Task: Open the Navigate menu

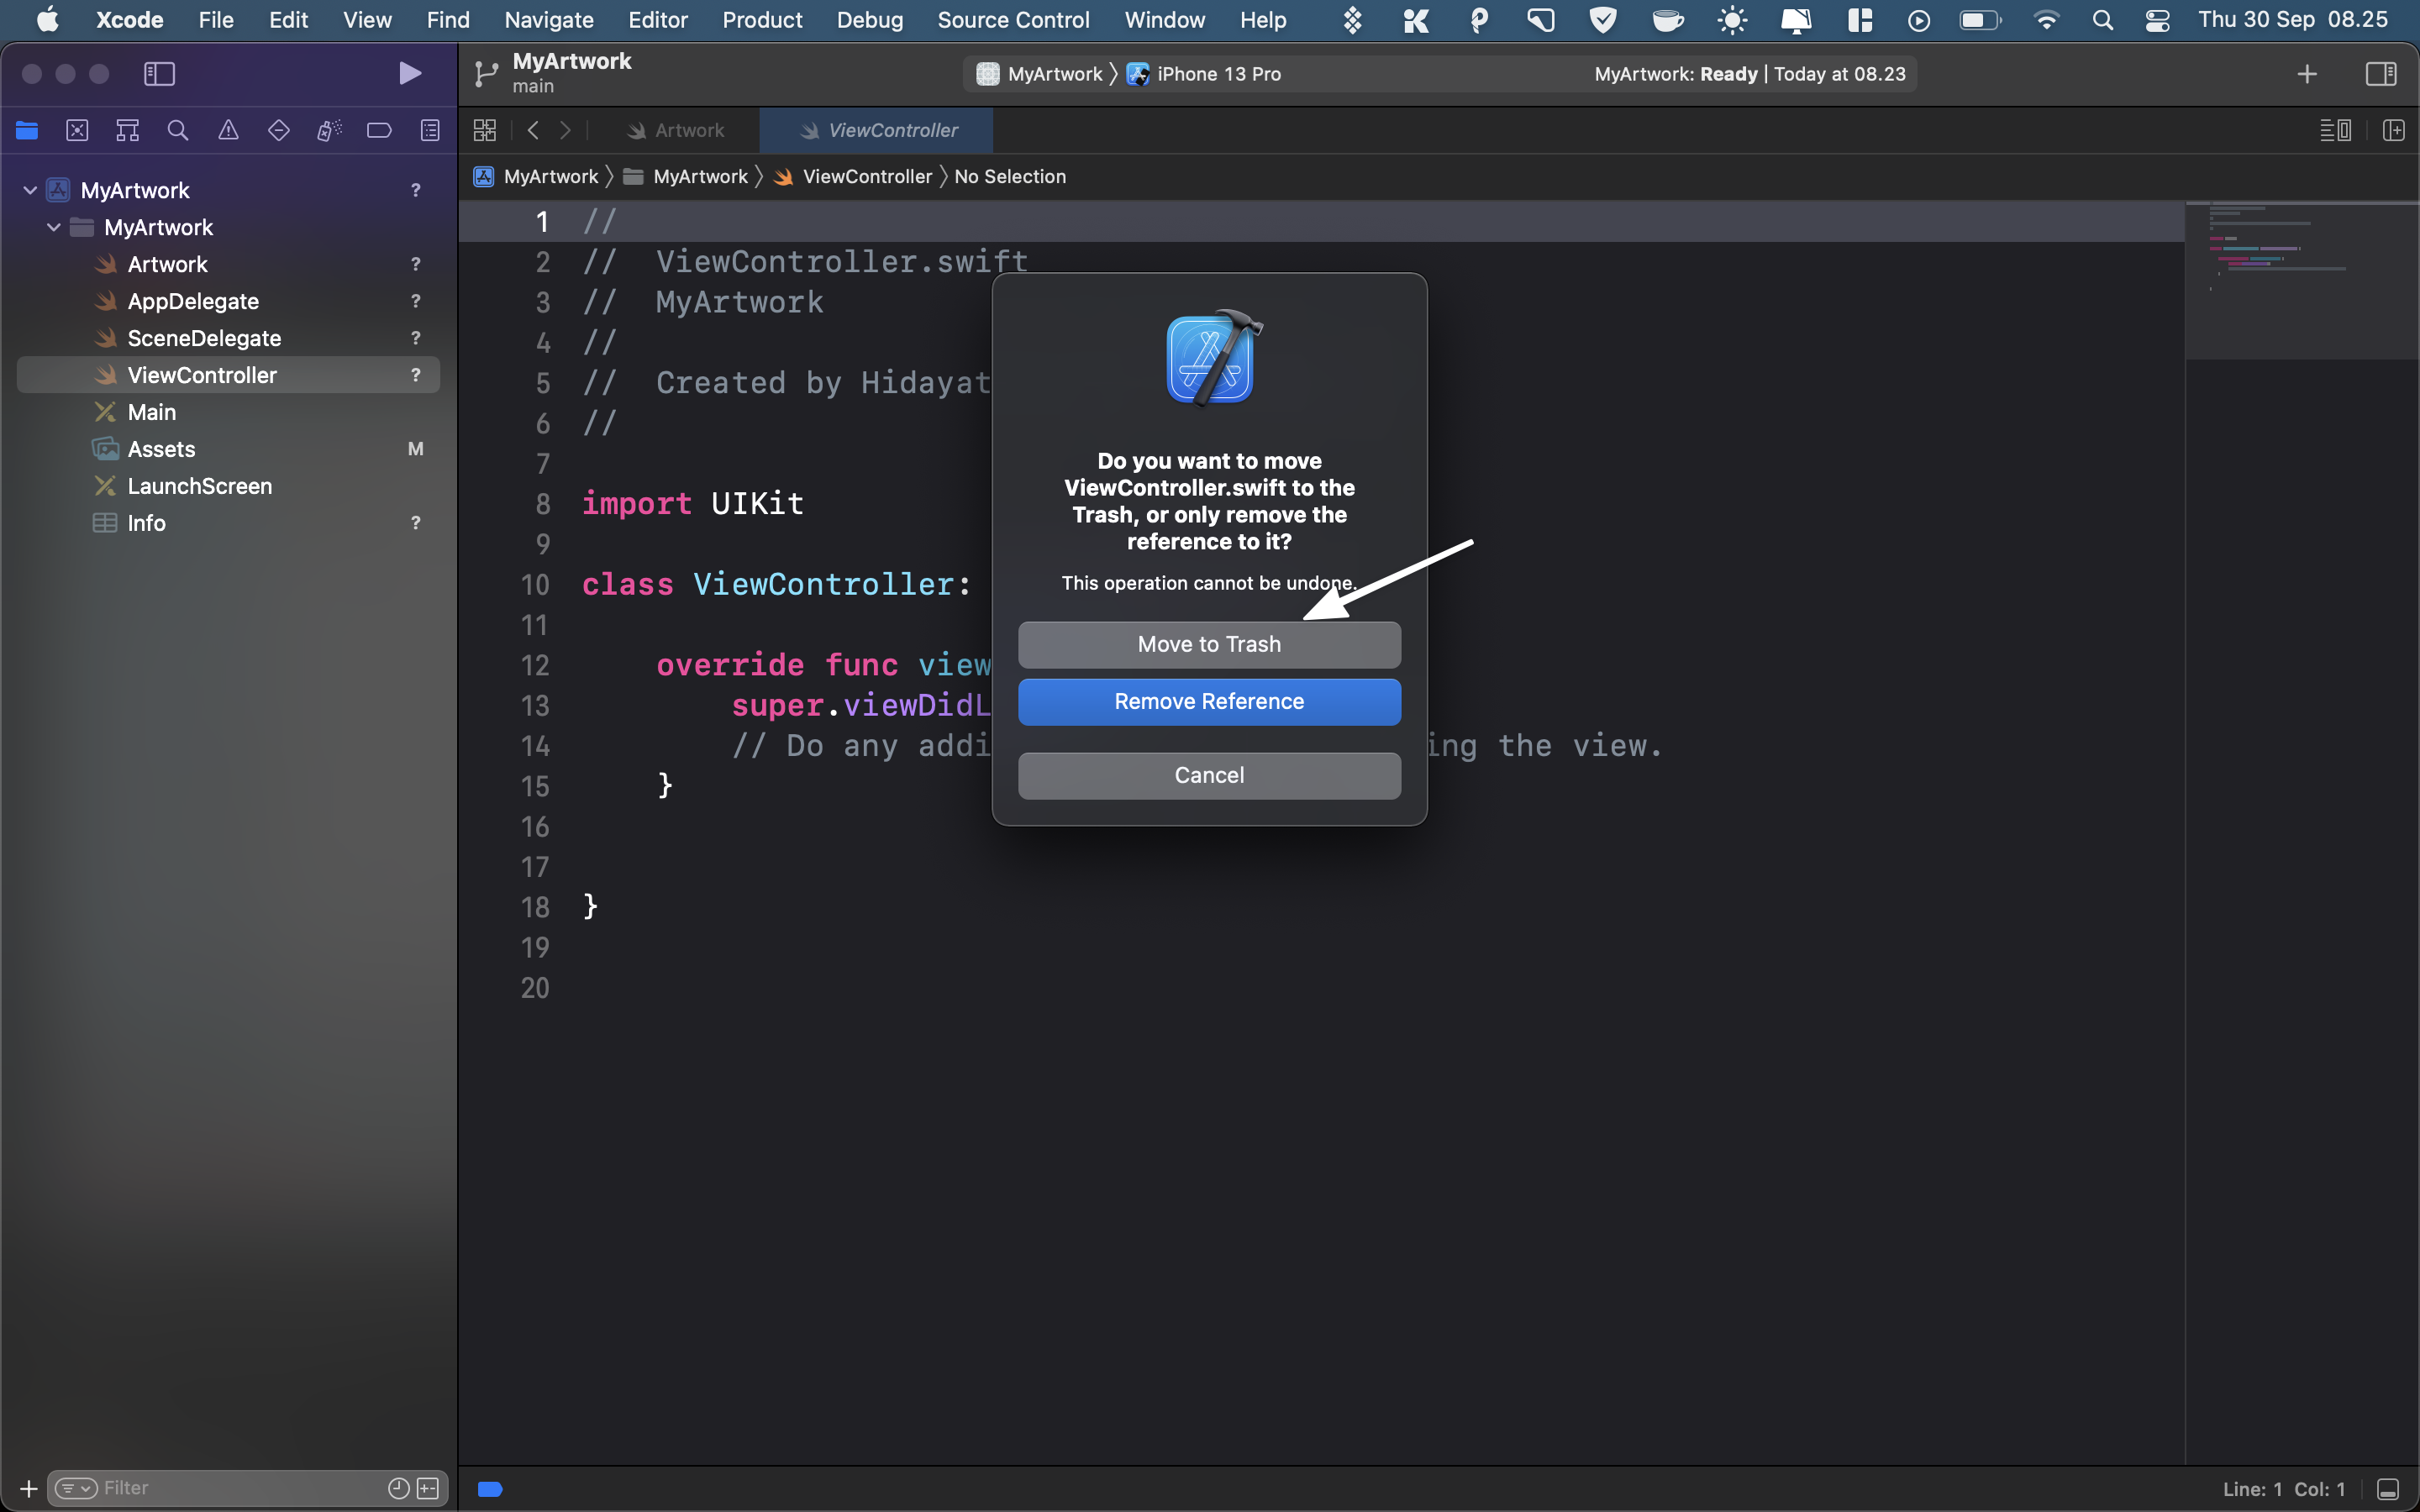Action: click(548, 20)
